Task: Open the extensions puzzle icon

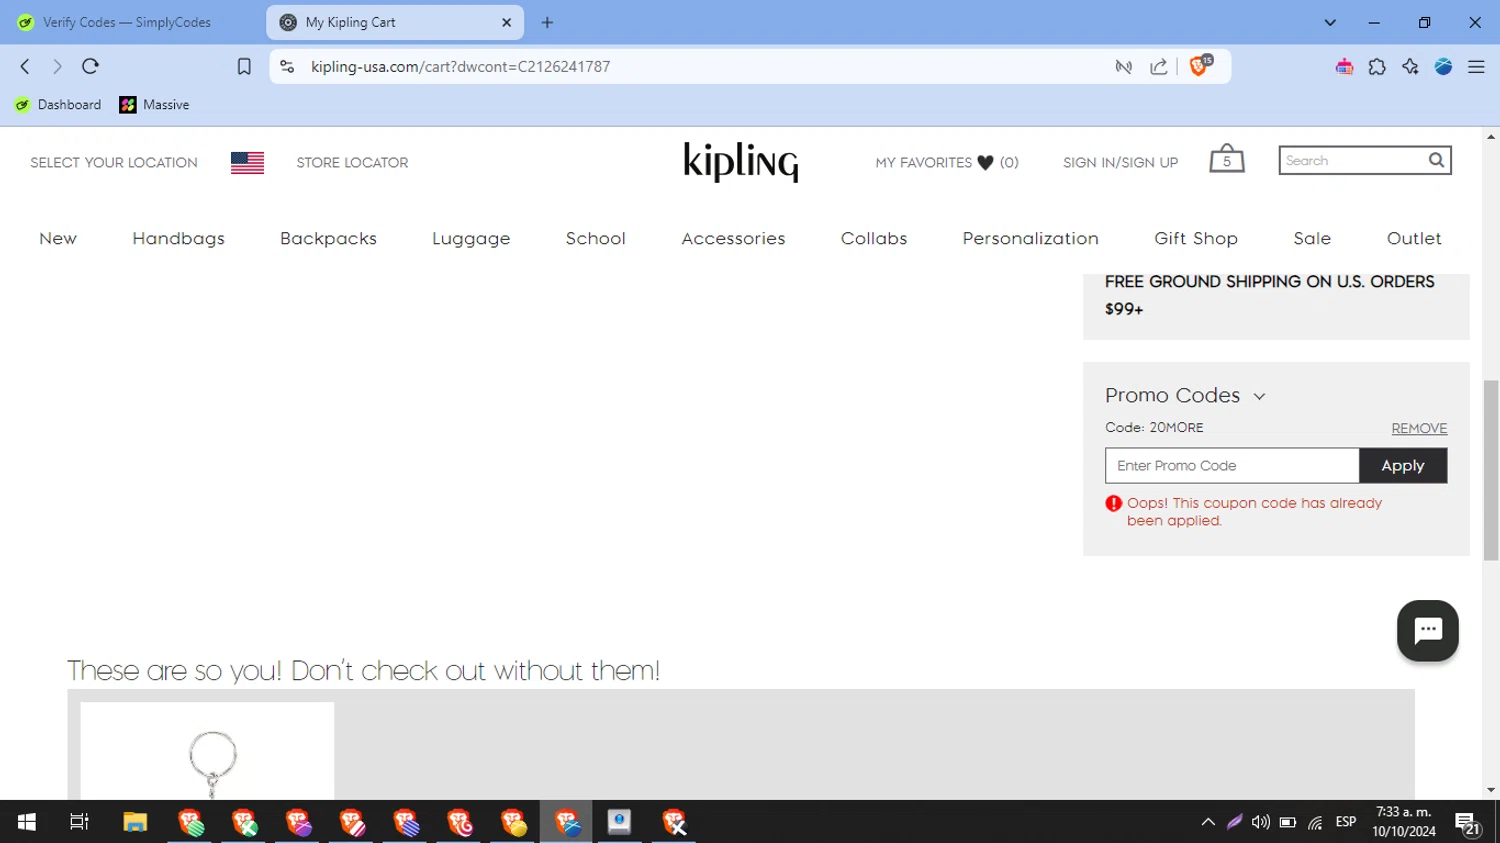Action: 1377,66
